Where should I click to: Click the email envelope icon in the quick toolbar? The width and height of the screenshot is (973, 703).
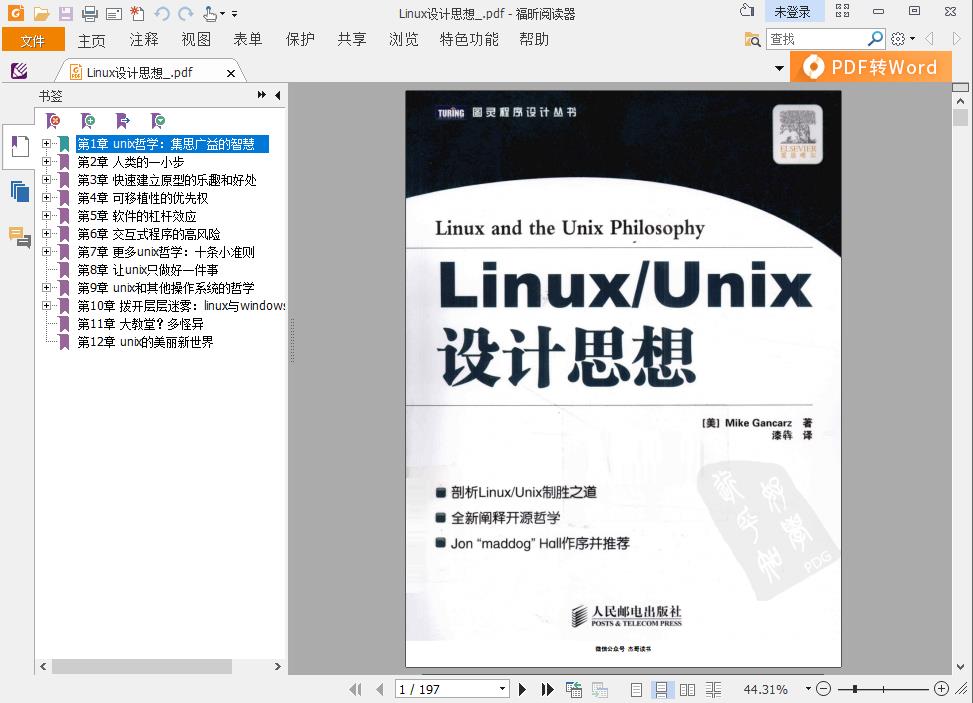(114, 14)
